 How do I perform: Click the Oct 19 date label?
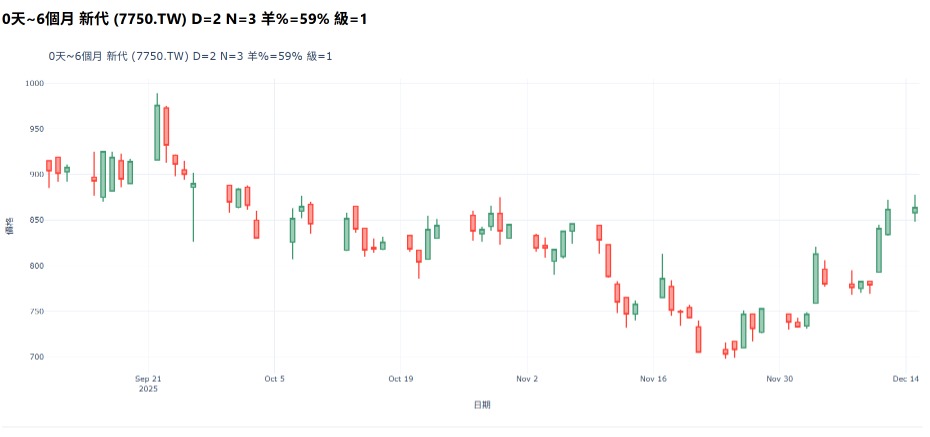(x=401, y=379)
